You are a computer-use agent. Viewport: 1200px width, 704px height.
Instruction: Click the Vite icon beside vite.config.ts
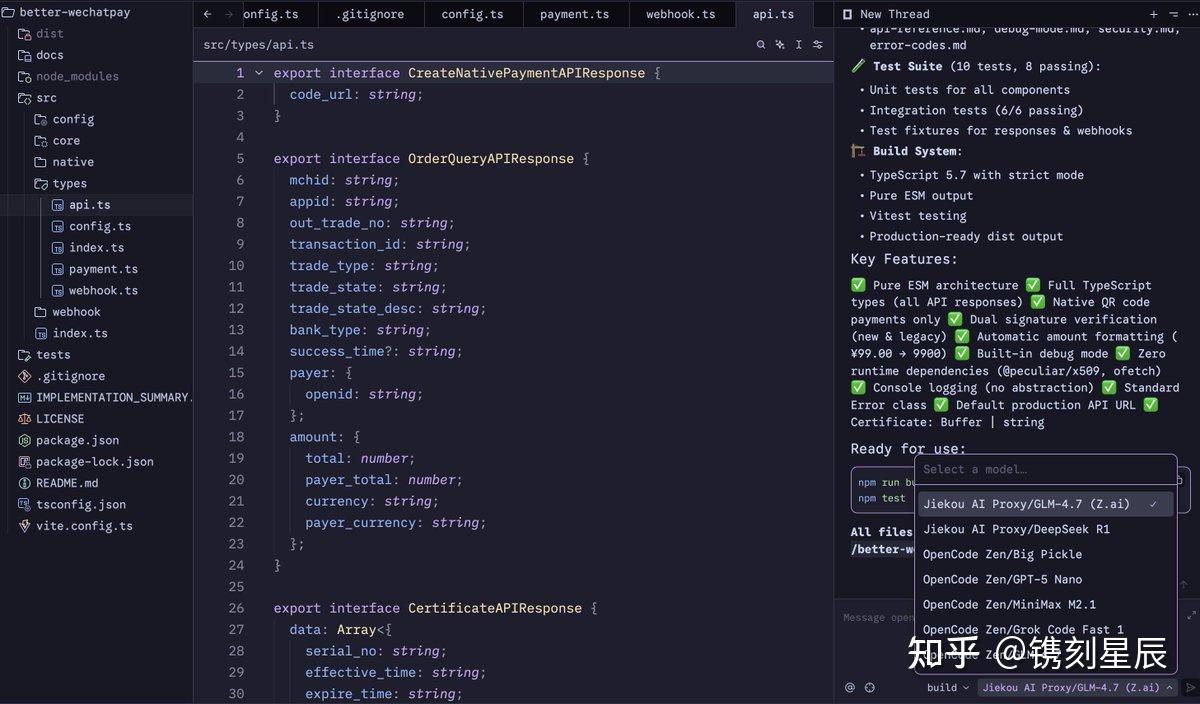point(25,526)
